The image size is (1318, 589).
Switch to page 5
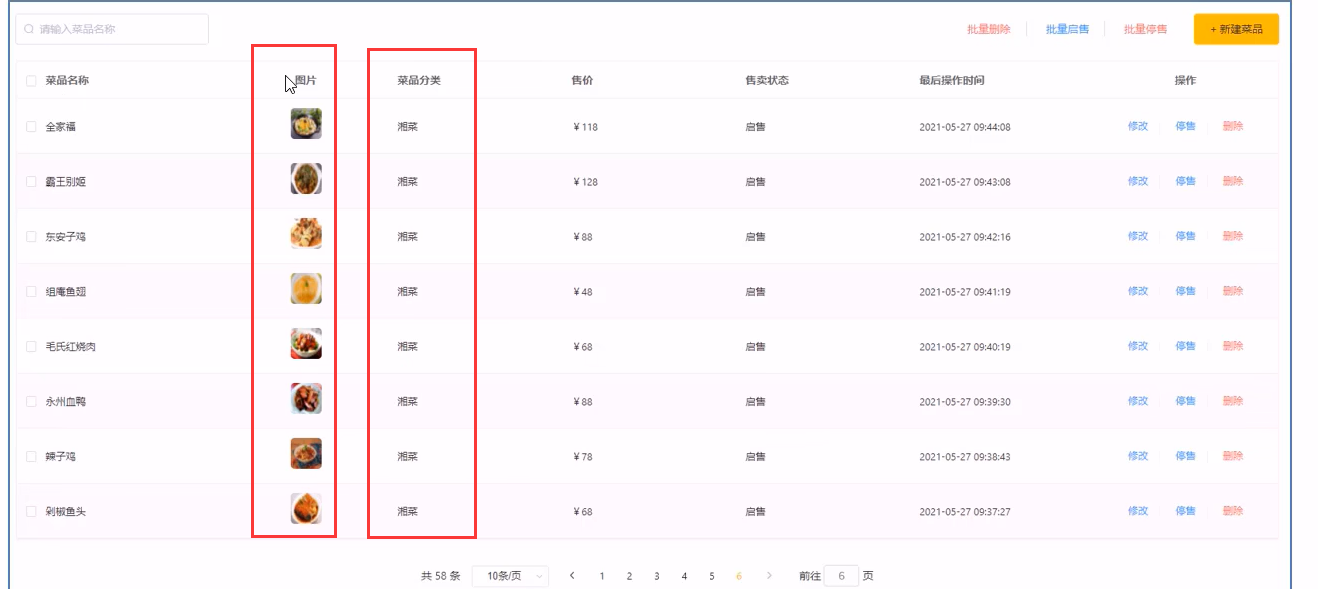pos(712,576)
